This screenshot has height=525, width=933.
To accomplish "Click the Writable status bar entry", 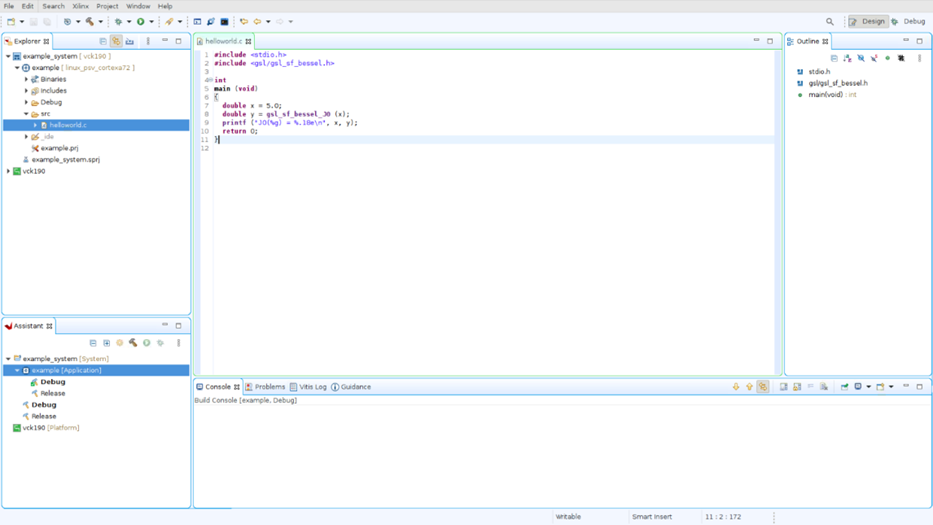I will [568, 517].
